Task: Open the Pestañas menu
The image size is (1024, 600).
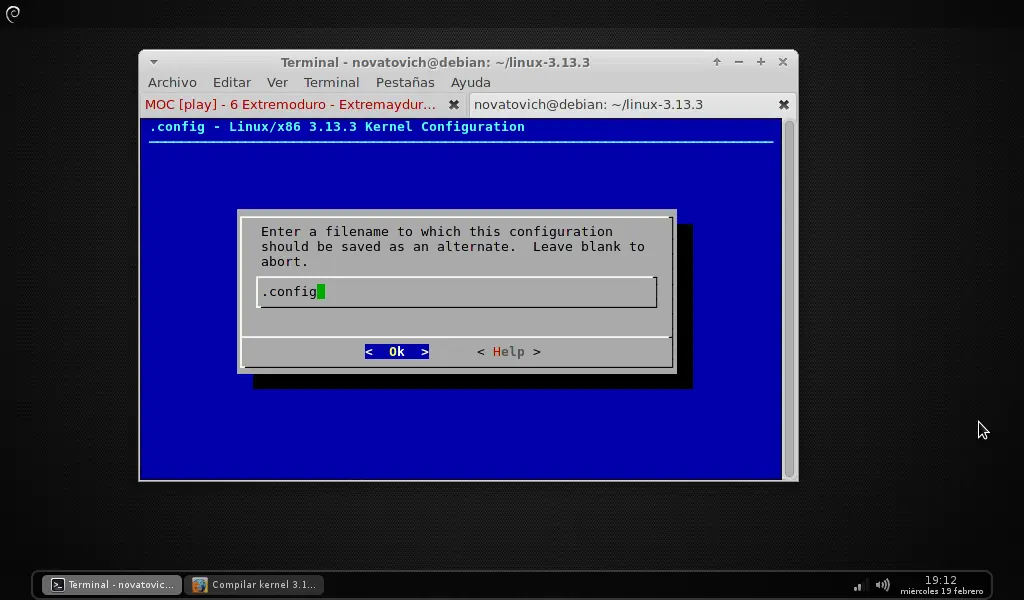Action: pos(405,82)
